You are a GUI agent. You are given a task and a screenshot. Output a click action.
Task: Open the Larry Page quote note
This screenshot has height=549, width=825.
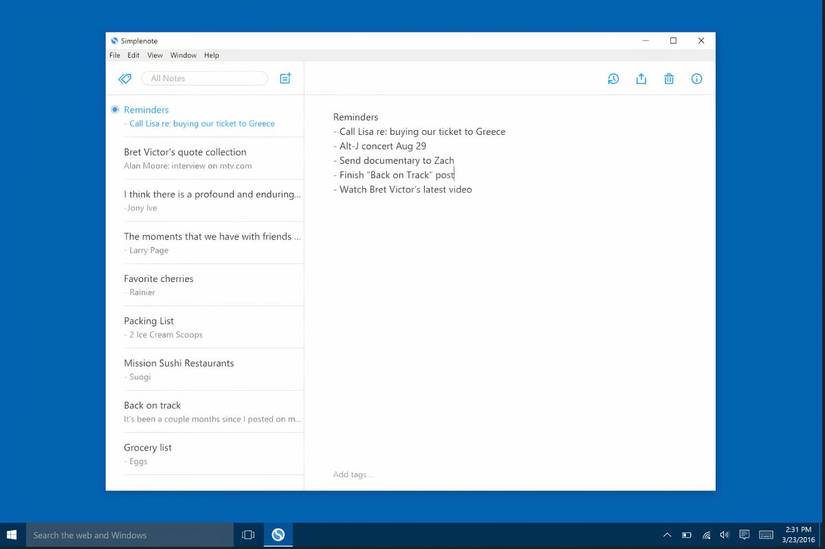(205, 243)
